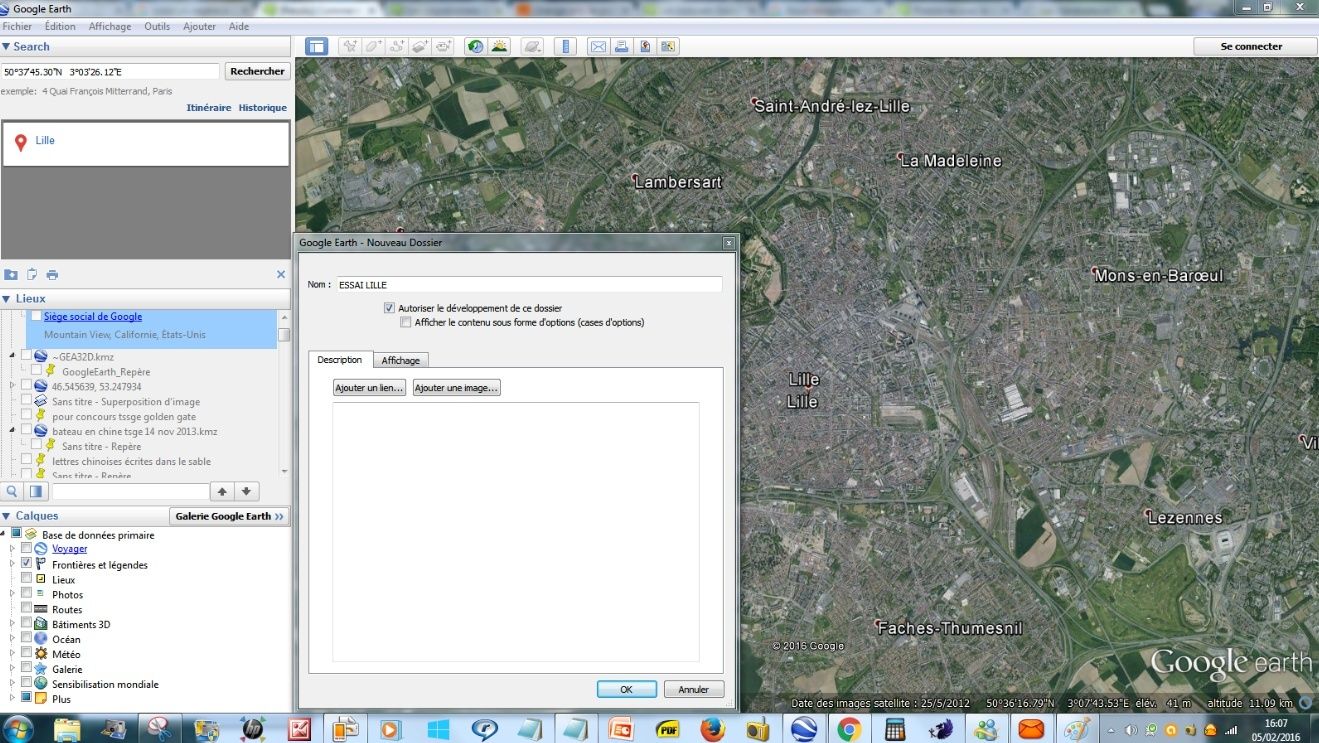Copy search results clipboard icon
1319x743 pixels.
click(32, 274)
